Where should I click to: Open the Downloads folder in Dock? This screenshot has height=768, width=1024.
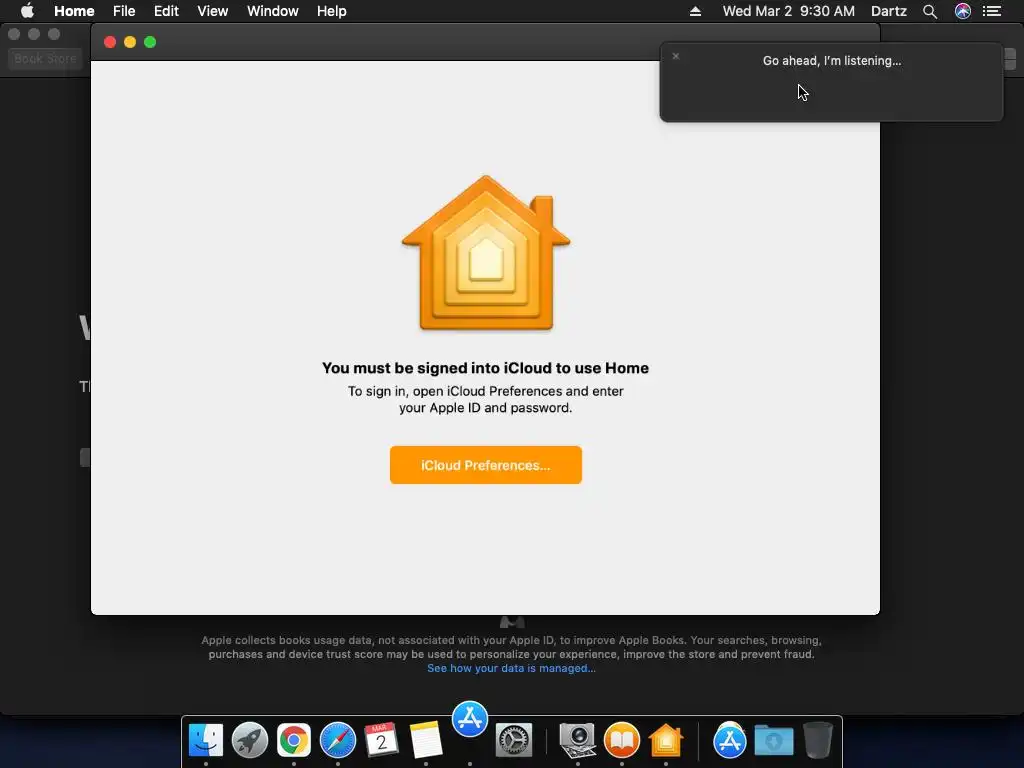[x=774, y=740]
